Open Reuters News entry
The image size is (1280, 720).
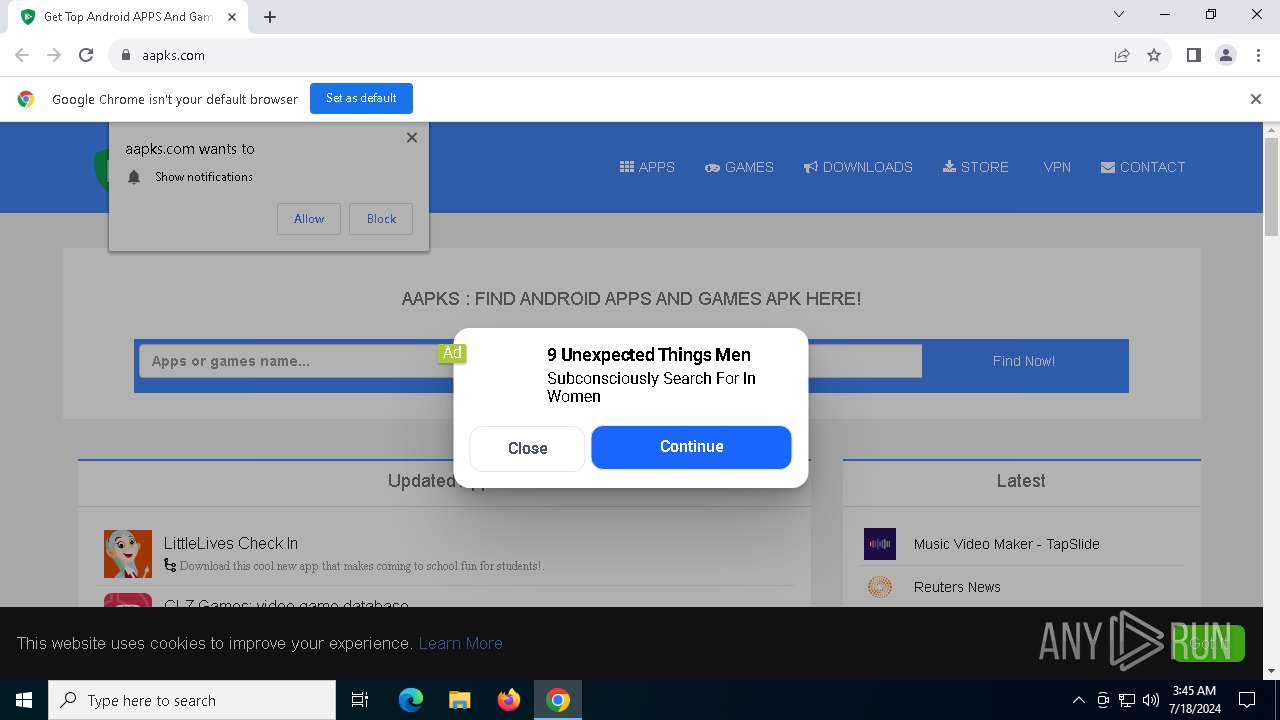click(x=957, y=587)
